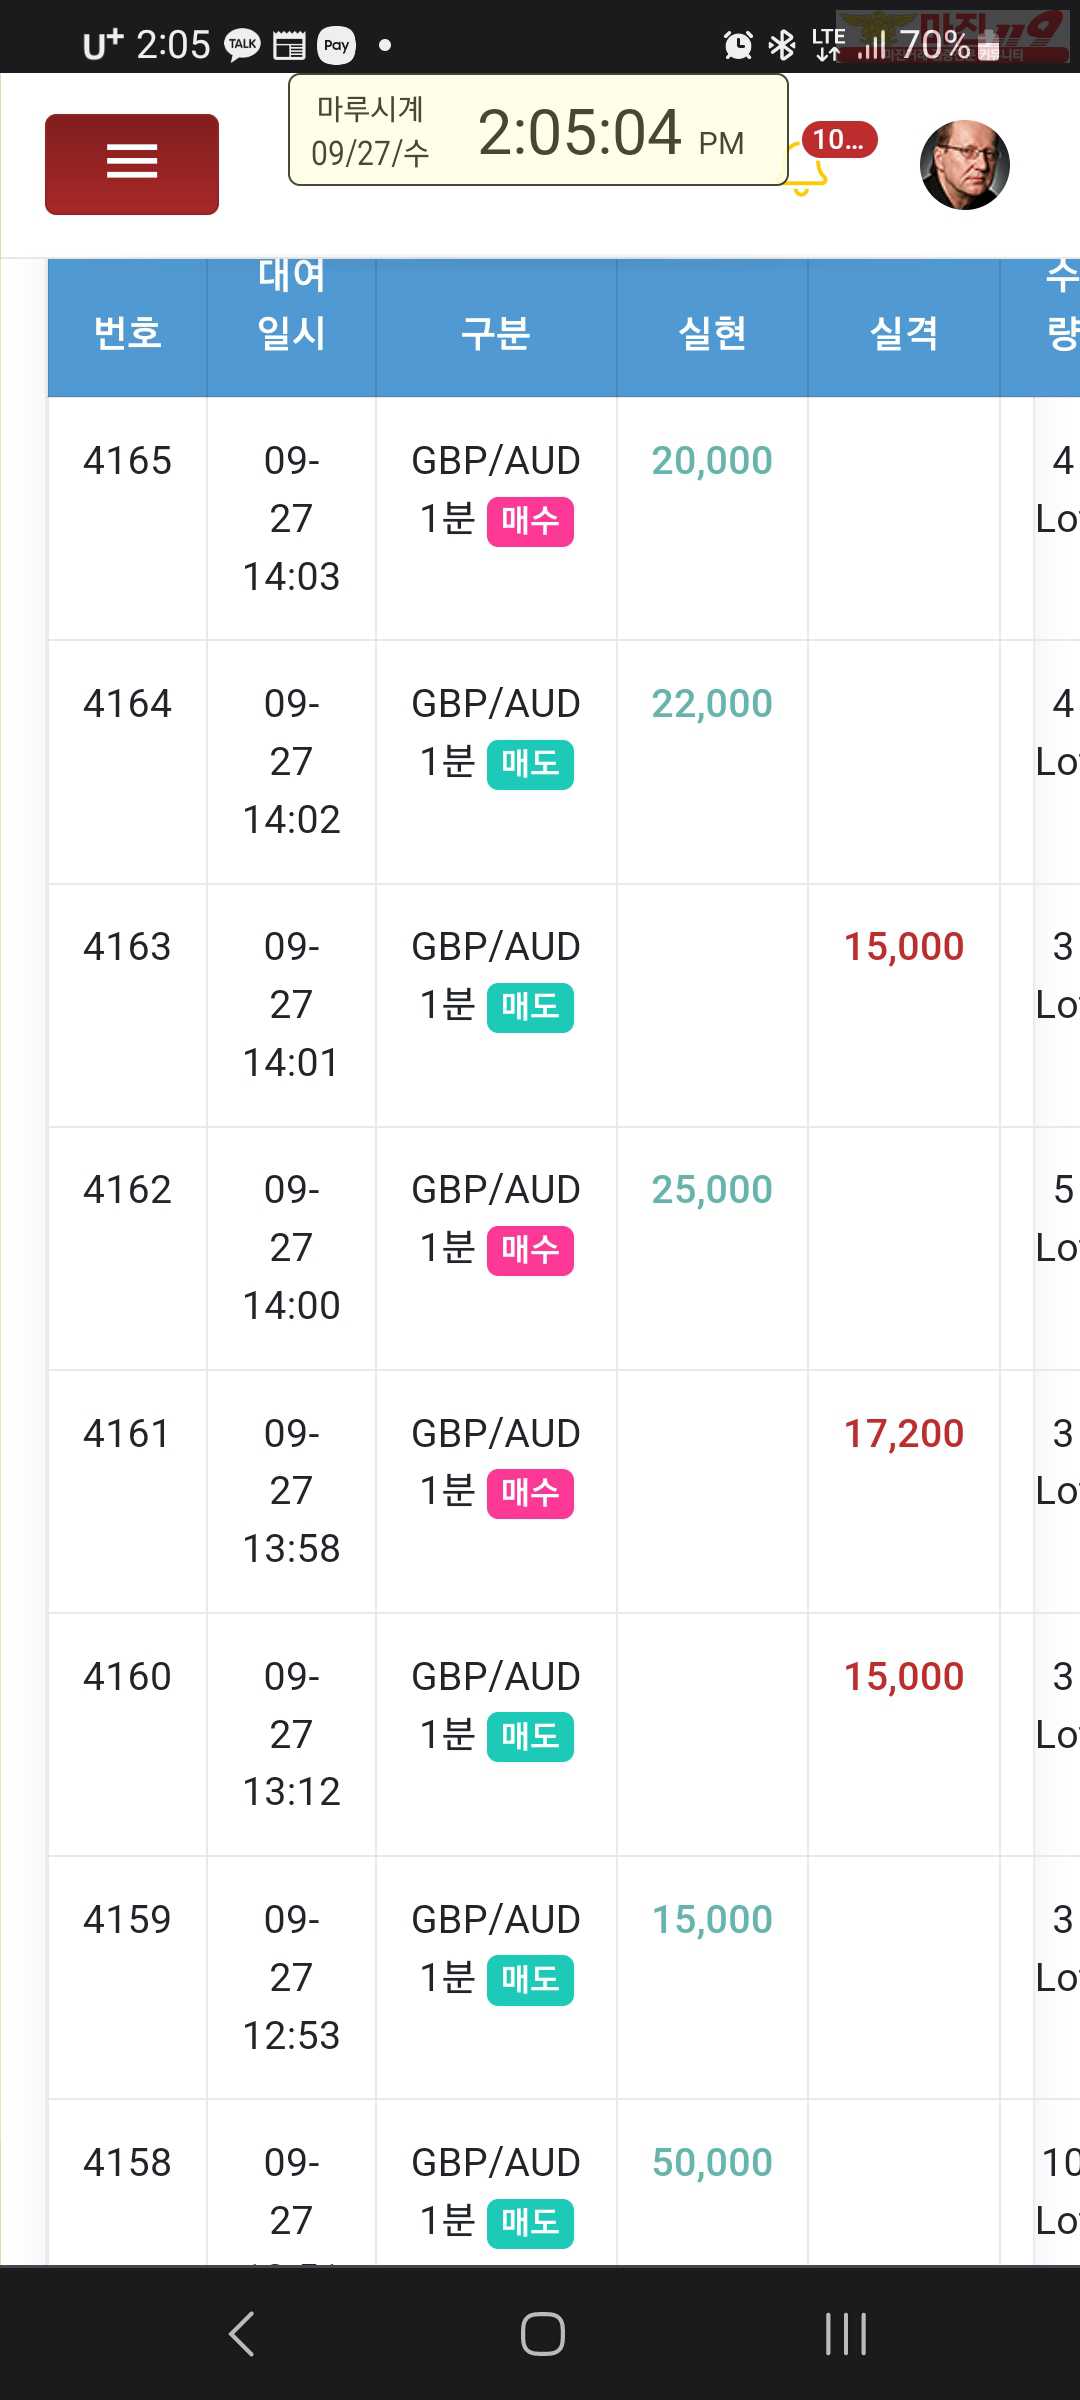Select the 번호 column header
Image resolution: width=1080 pixels, height=2400 pixels.
[x=128, y=332]
